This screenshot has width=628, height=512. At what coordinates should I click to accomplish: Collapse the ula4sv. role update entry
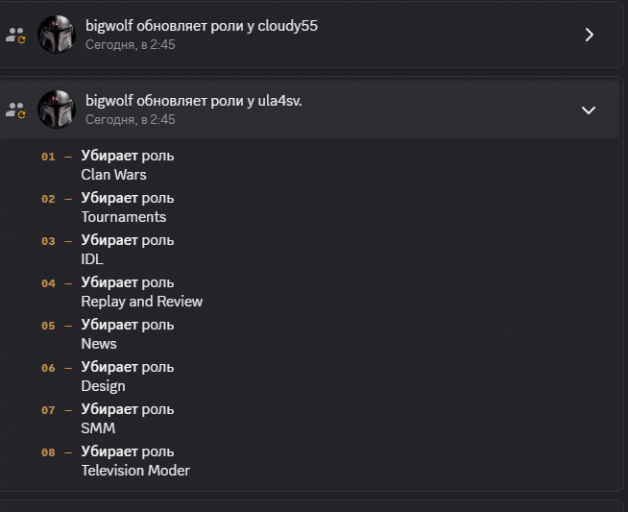click(588, 110)
